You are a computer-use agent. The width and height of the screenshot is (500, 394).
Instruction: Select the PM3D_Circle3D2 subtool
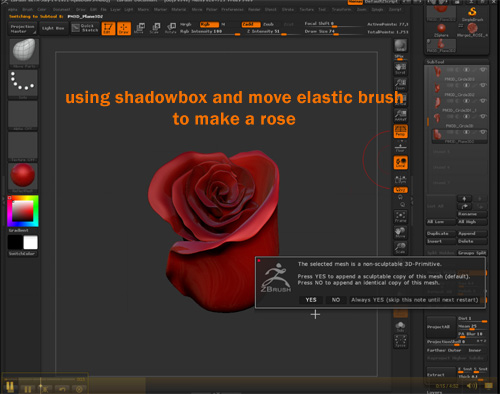pyautogui.click(x=459, y=89)
